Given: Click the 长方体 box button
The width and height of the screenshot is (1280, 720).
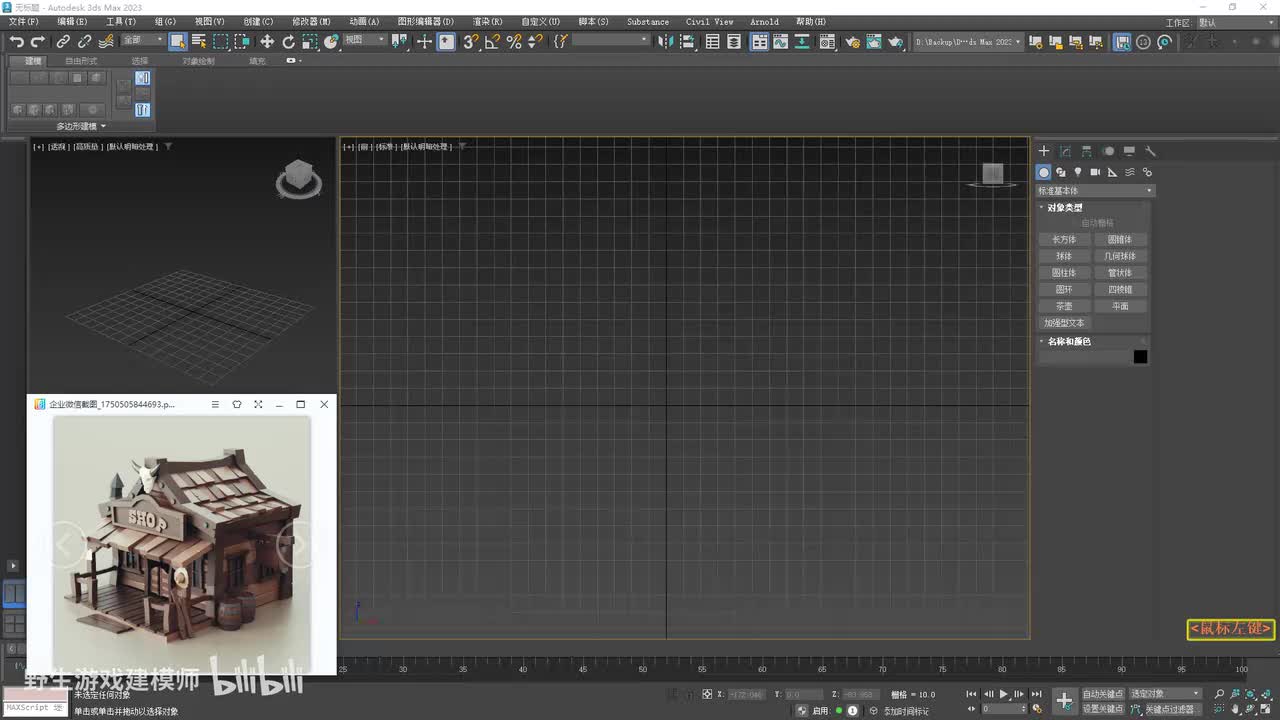Looking at the screenshot, I should 1064,240.
